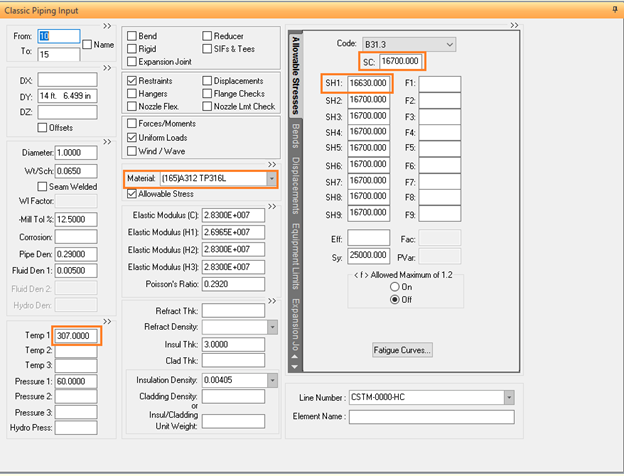Click the tab strip down arrow

[x=295, y=367]
